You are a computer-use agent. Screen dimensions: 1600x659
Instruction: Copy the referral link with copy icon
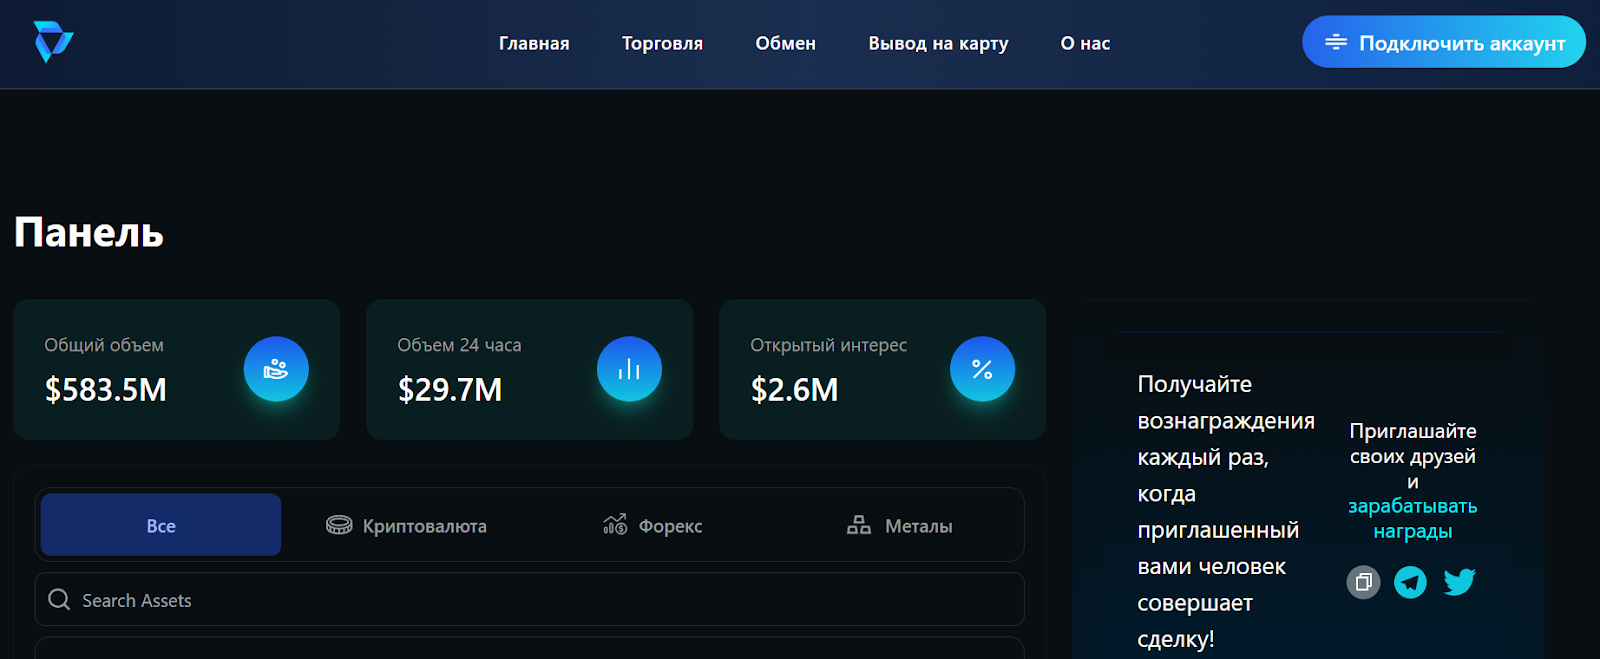pyautogui.click(x=1363, y=582)
